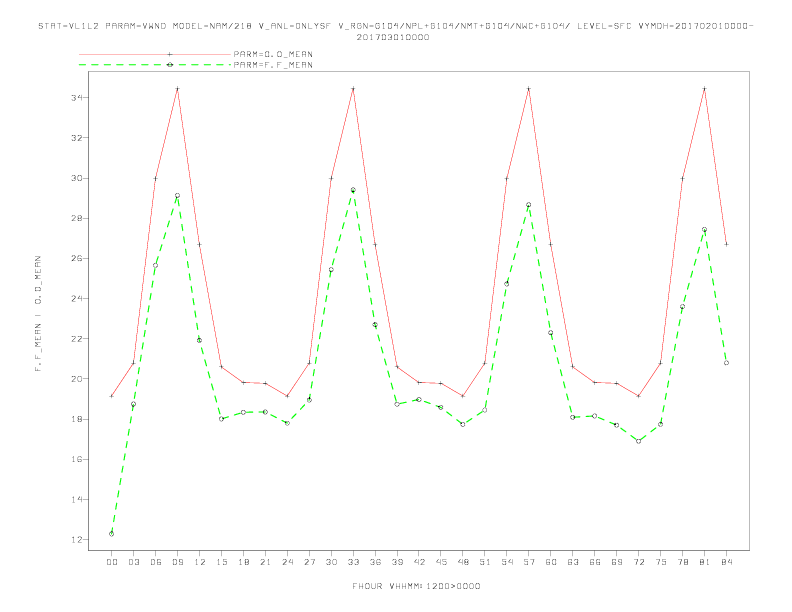Click the red peak data point at hour 81
Image resolution: width=792 pixels, height=612 pixels.
(705, 89)
